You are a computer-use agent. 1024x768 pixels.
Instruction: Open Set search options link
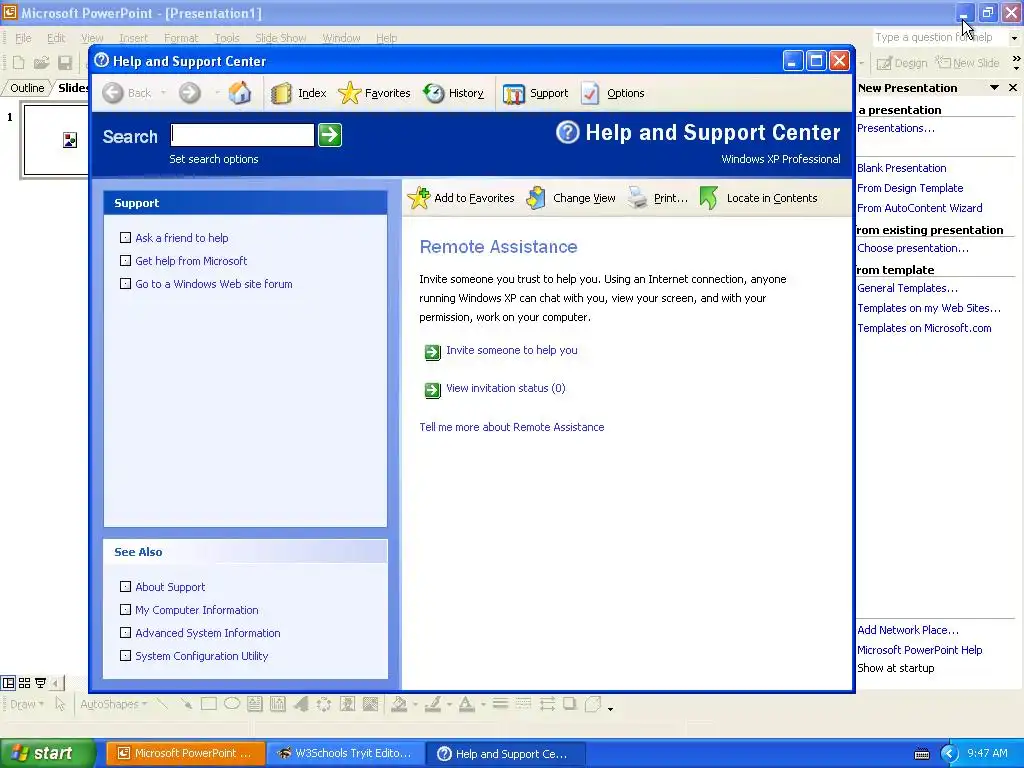coord(214,159)
